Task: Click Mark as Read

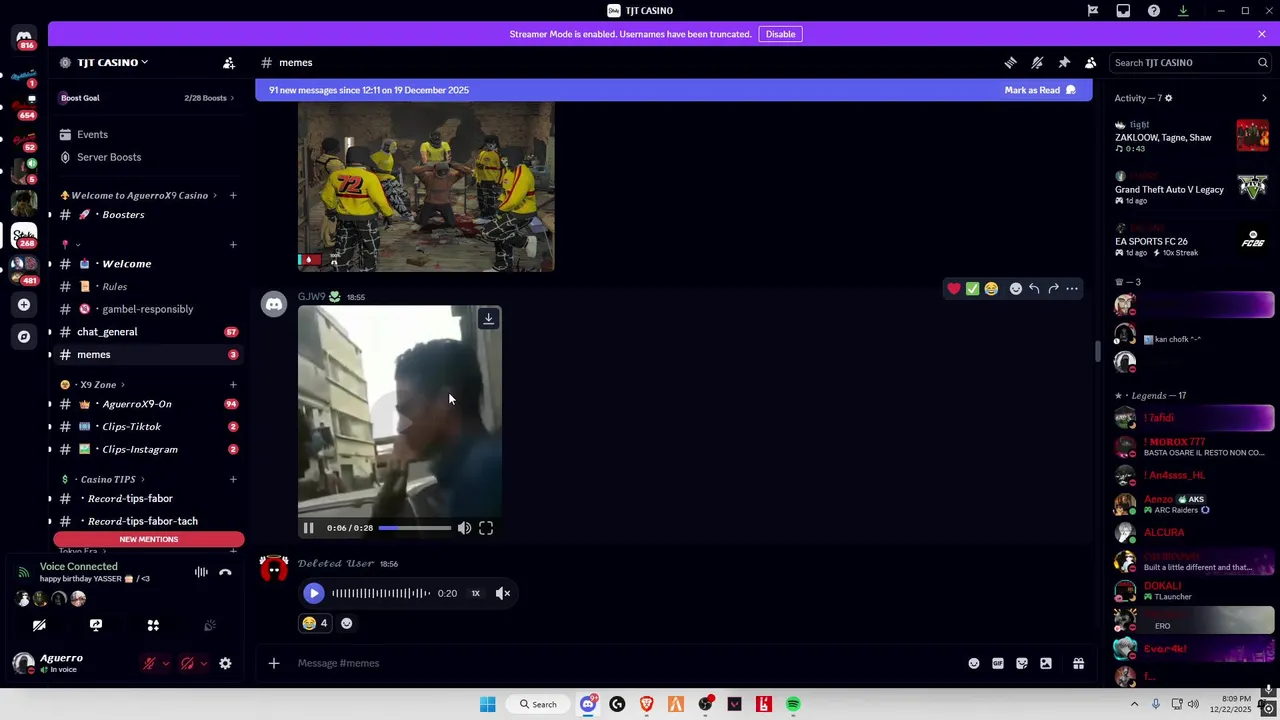Action: [1040, 90]
